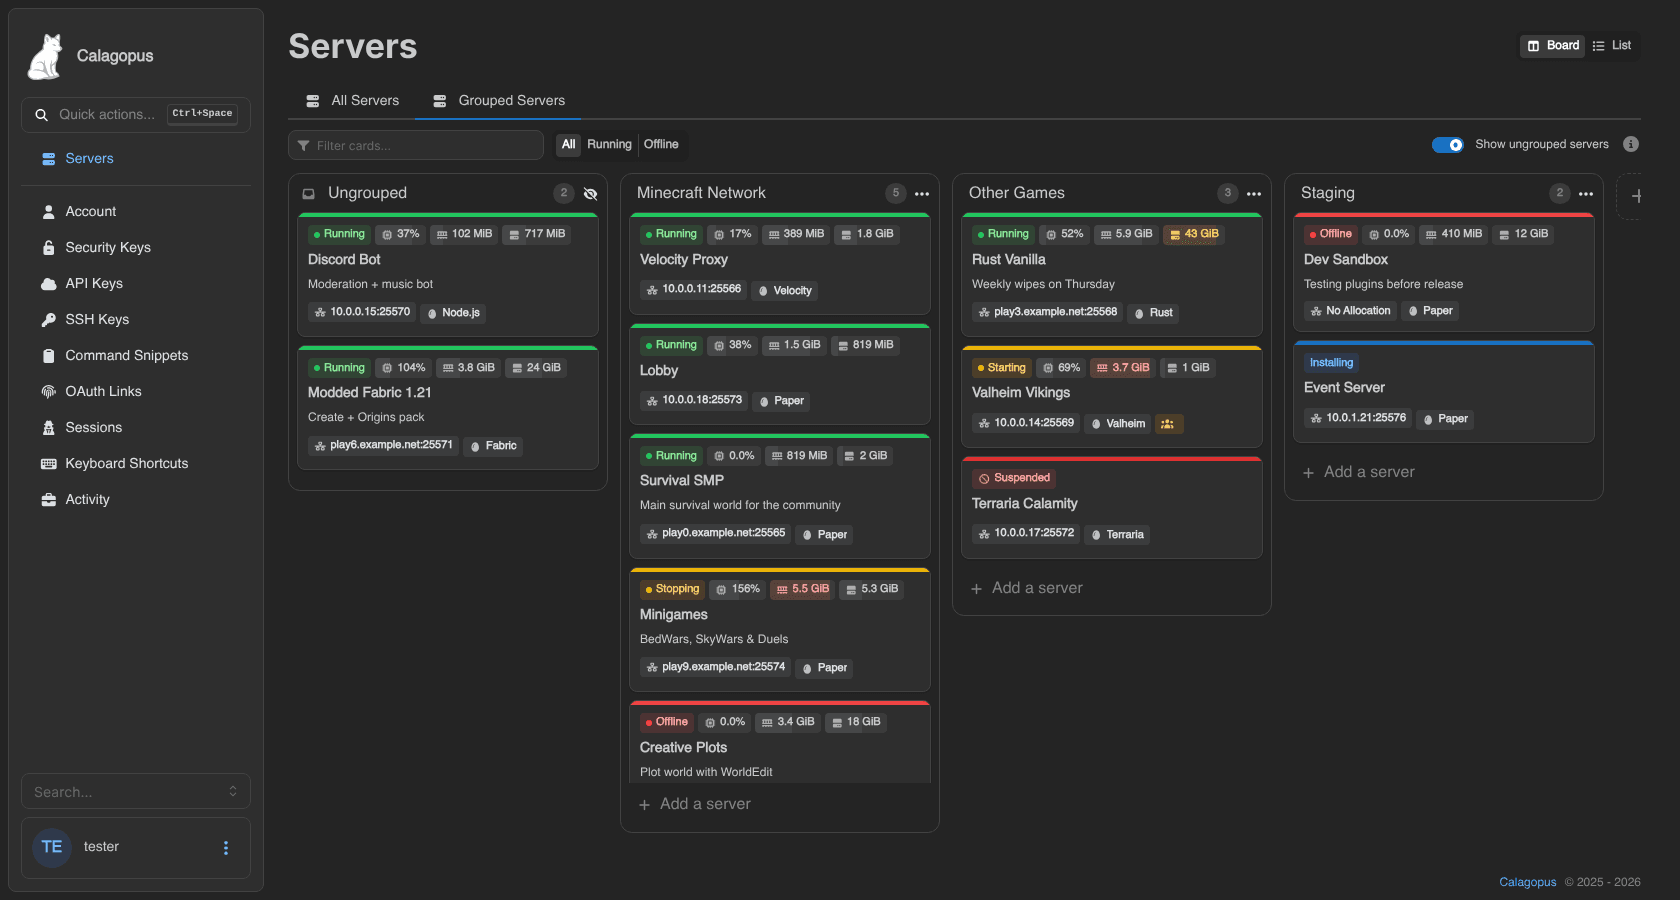Click the Servers sidebar icon
Screen dimensions: 1680x900
click(x=48, y=159)
